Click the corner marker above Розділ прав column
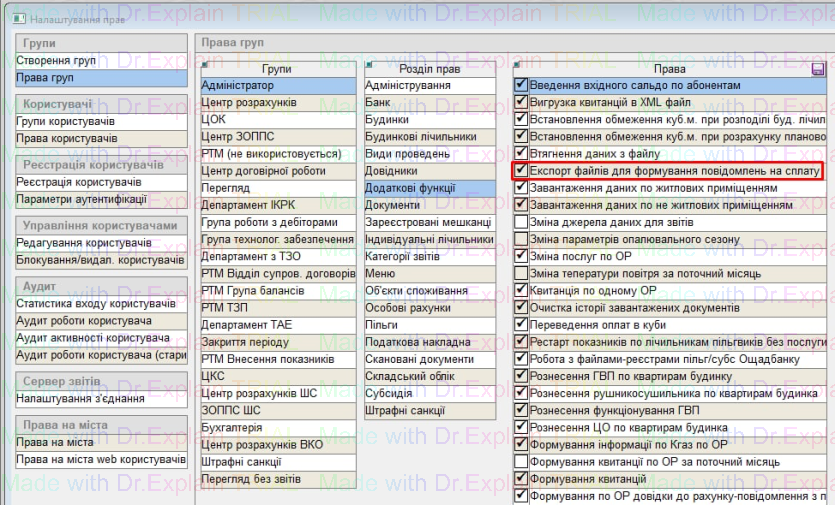Screen dimensions: 835x505 (367, 65)
